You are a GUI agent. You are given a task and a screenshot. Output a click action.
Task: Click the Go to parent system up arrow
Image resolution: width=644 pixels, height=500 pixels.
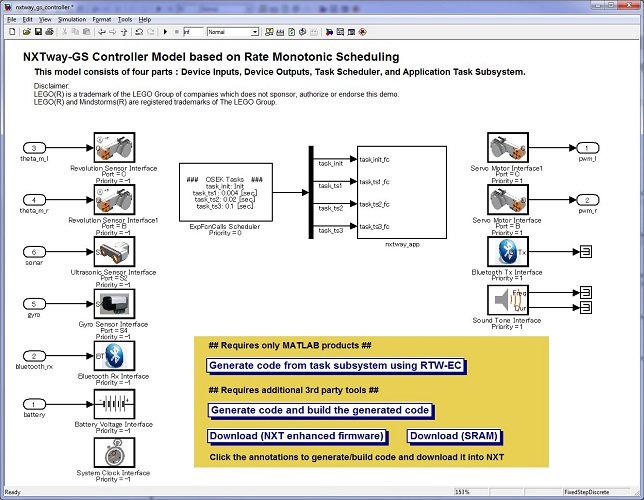pos(123,31)
